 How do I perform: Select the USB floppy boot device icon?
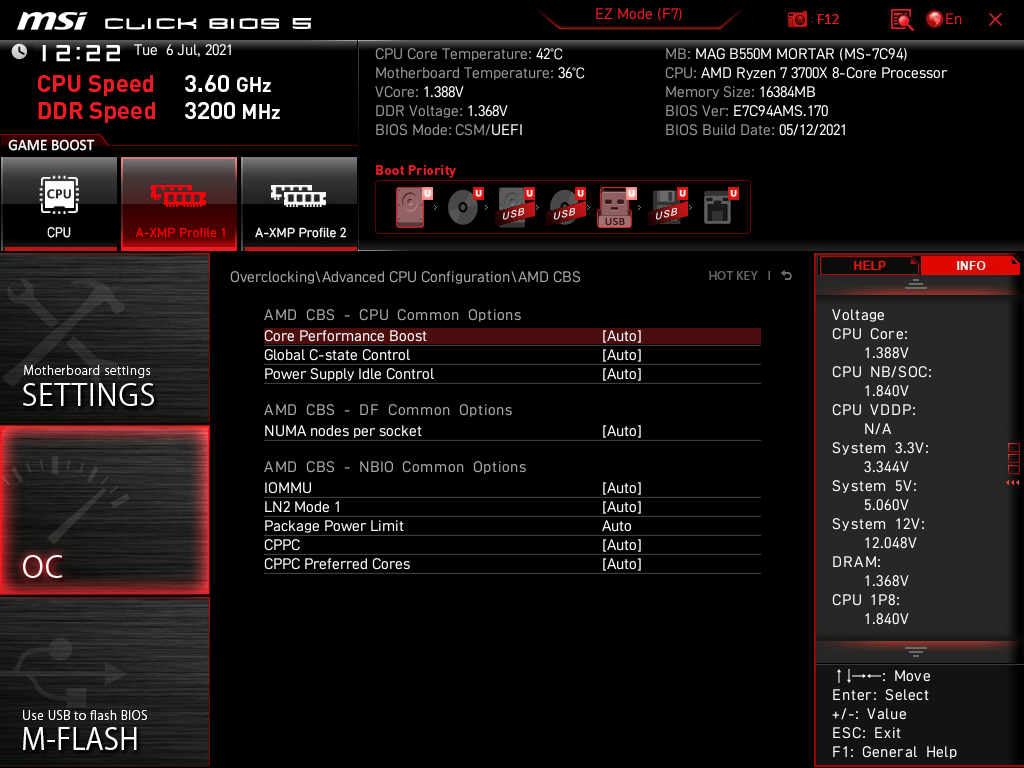[x=667, y=207]
